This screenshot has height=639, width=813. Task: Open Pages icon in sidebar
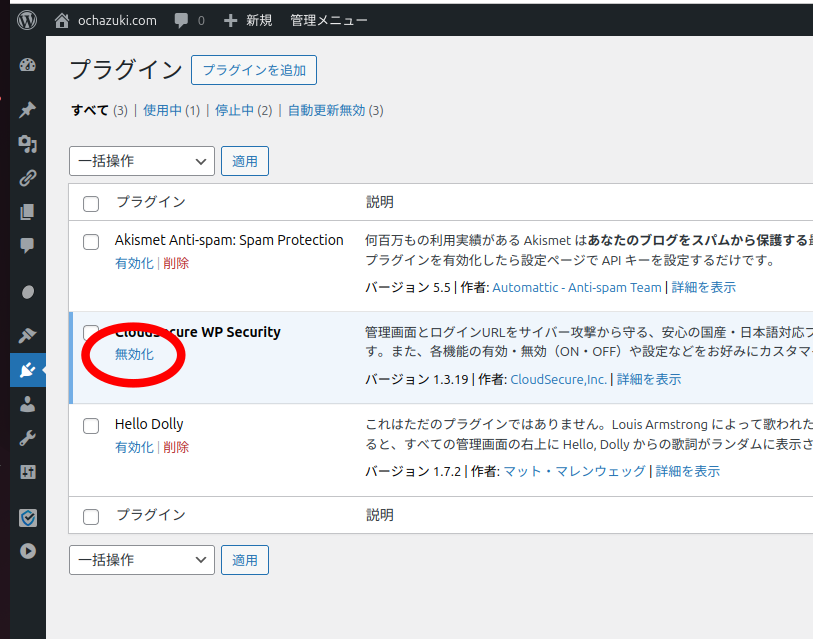28,212
